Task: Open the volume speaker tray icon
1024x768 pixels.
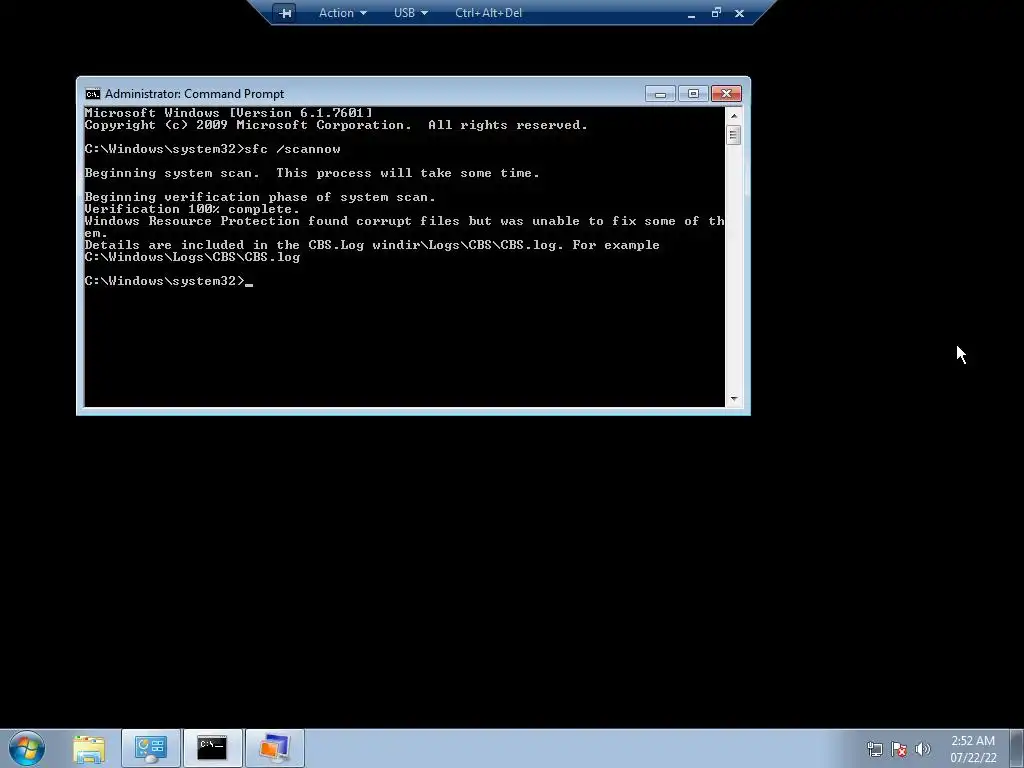Action: coord(923,749)
